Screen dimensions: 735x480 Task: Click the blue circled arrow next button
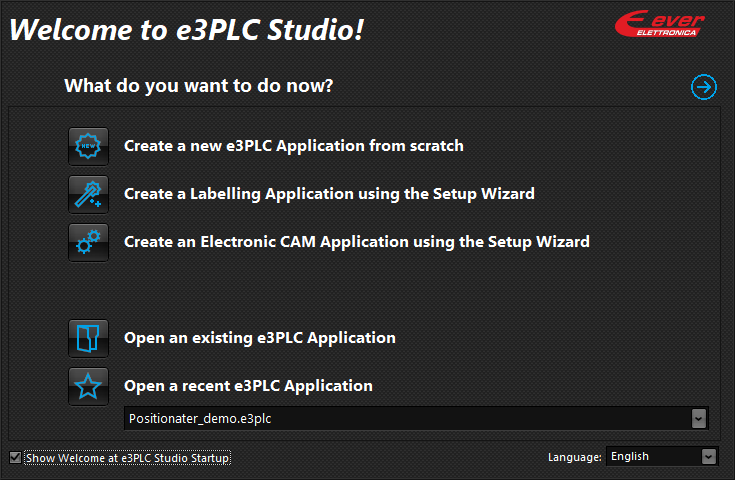(704, 87)
